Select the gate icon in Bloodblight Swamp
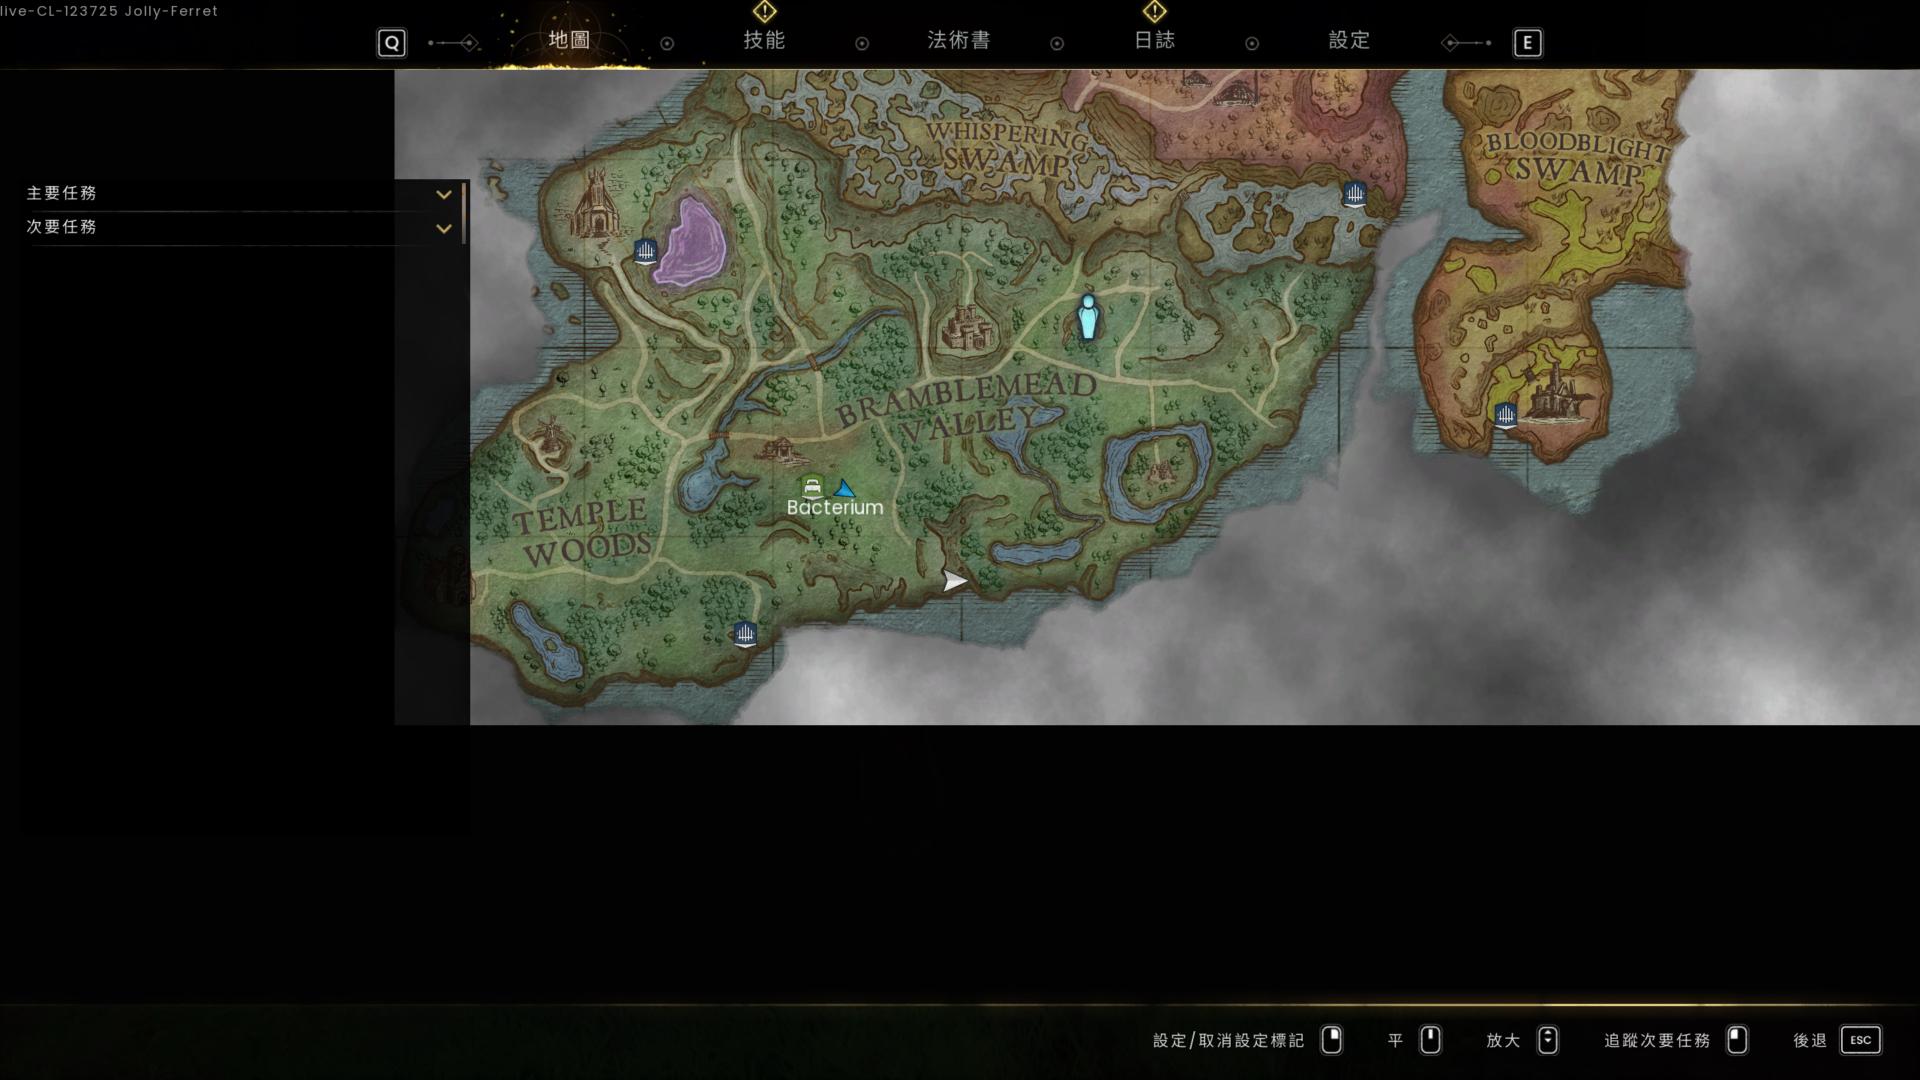Image resolution: width=1920 pixels, height=1080 pixels. 1505,414
